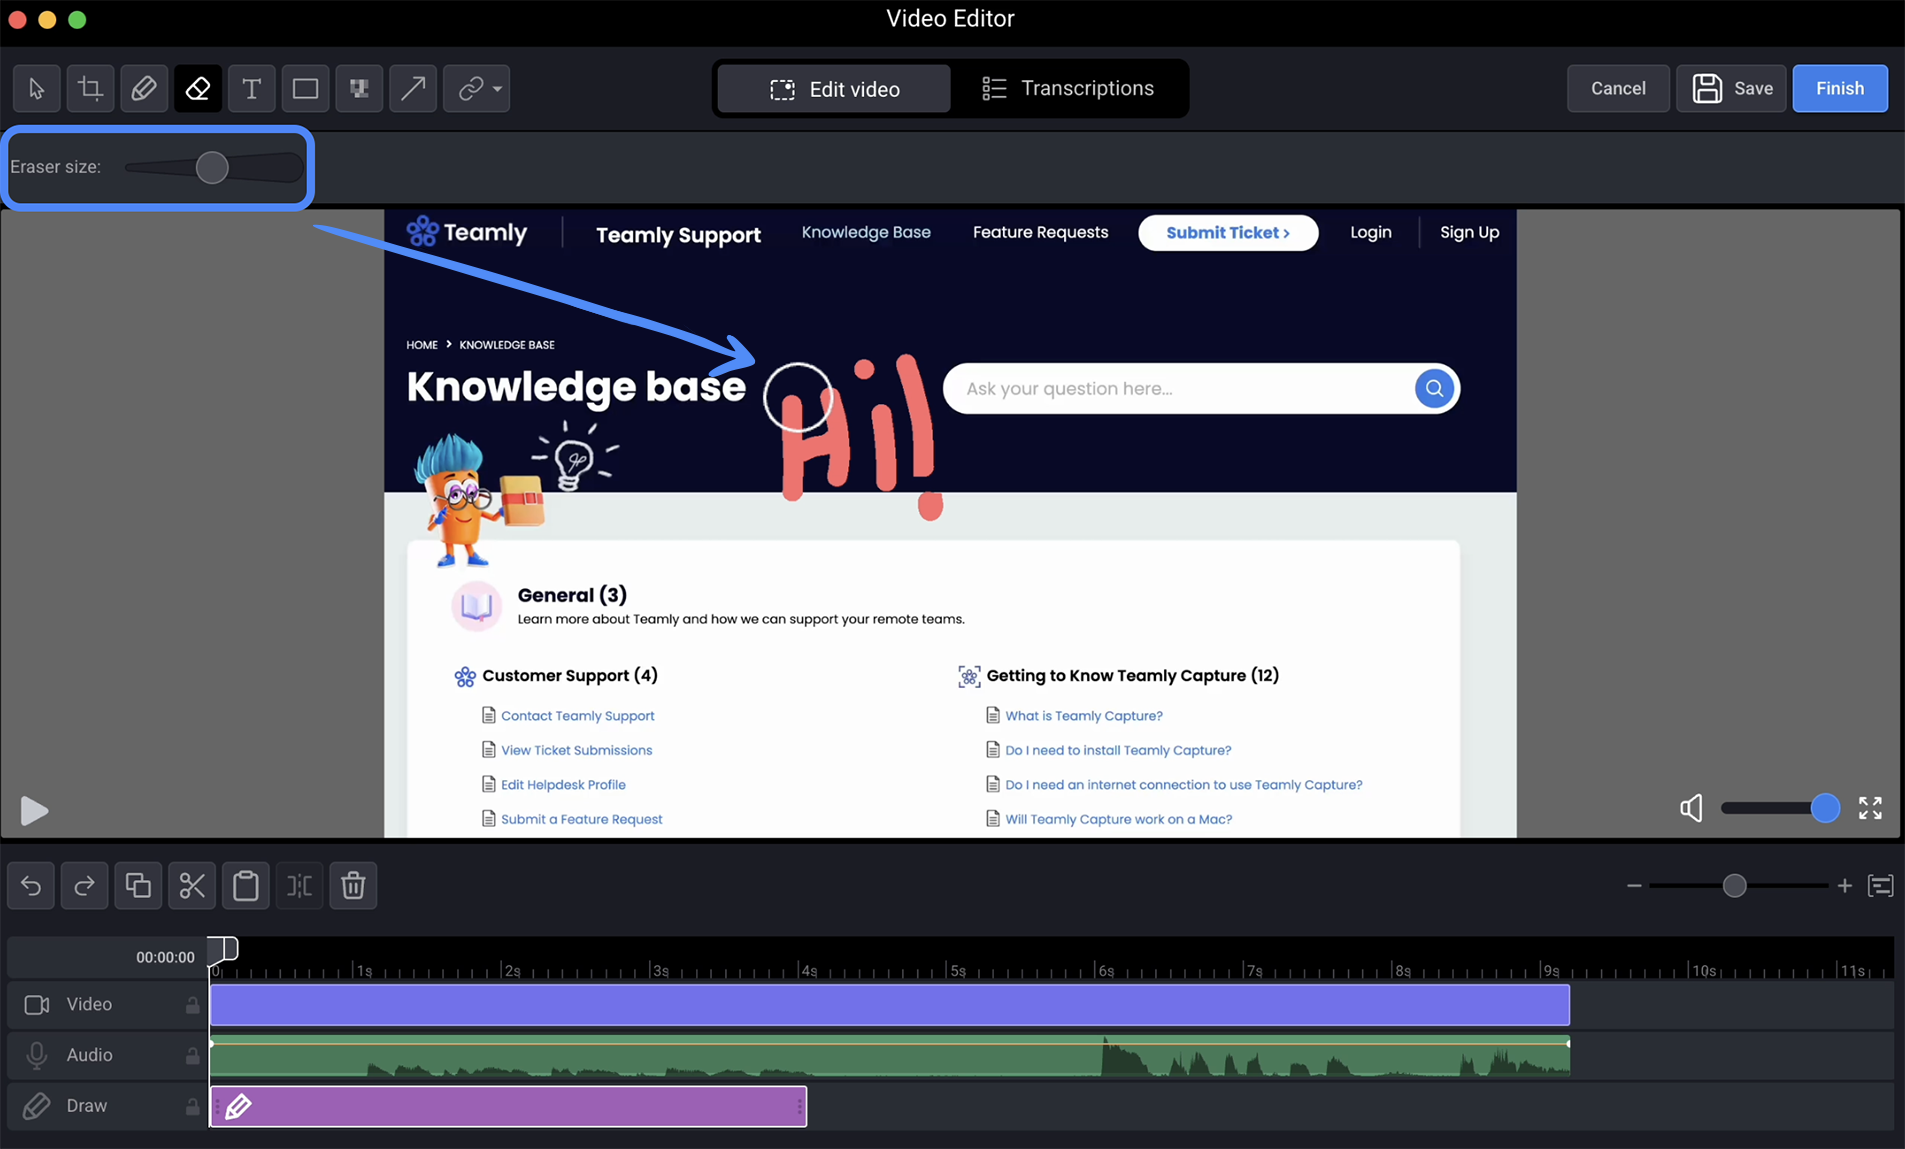Image resolution: width=1905 pixels, height=1149 pixels.
Task: Play the video preview
Action: point(34,810)
